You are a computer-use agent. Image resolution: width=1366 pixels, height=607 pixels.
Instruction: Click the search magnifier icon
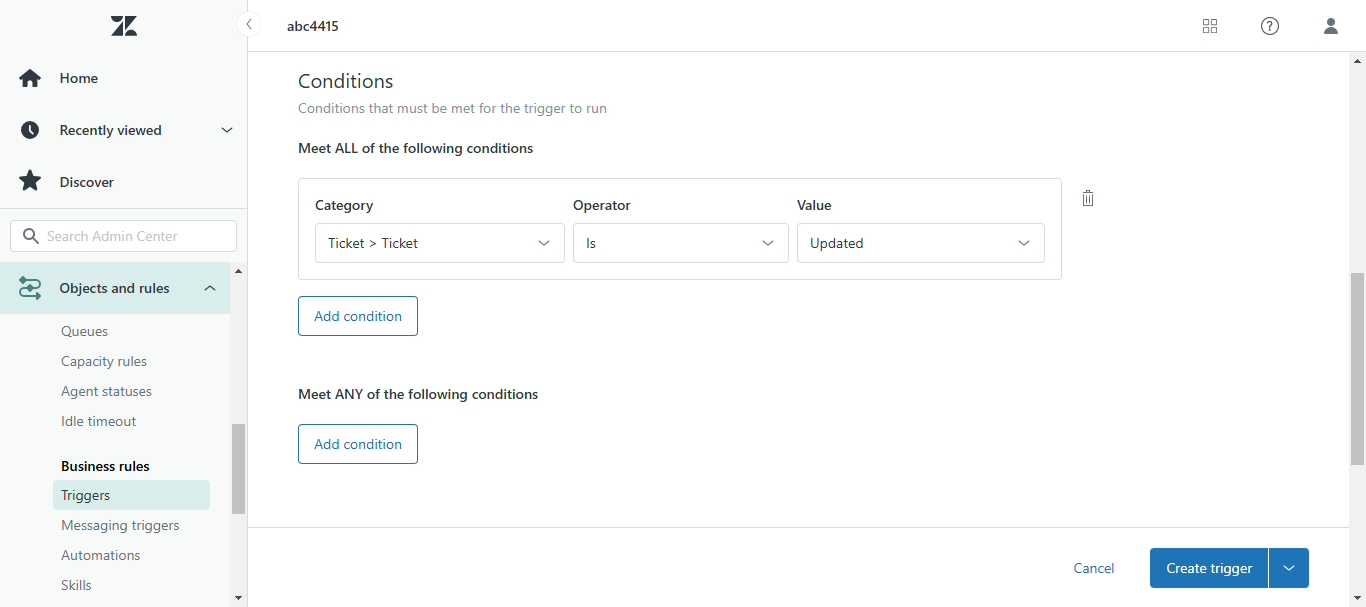29,236
